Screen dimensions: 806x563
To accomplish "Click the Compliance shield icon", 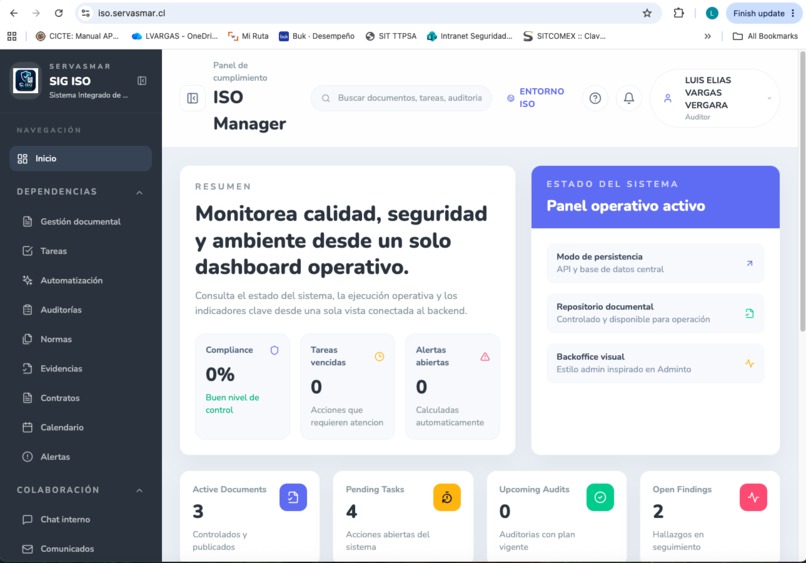I will [274, 350].
